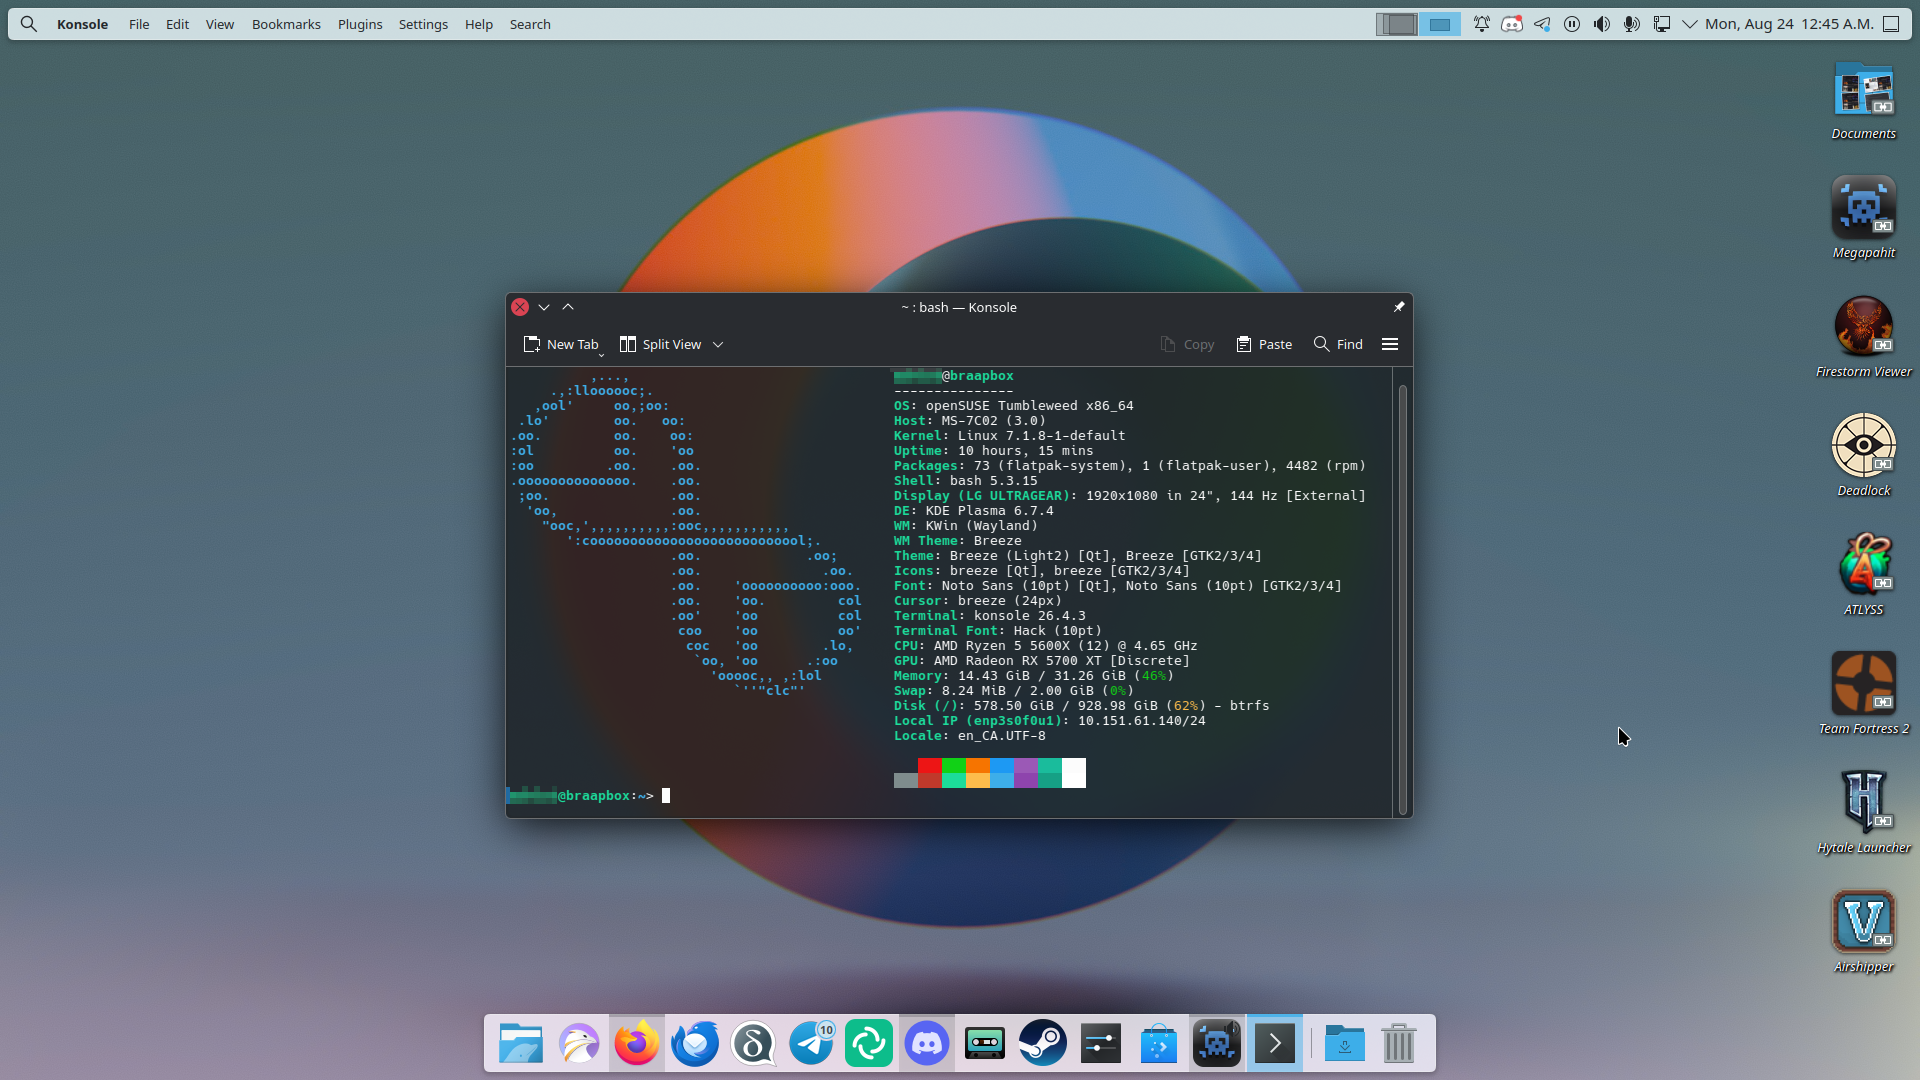Open the Help menu
The image size is (1920, 1080).
click(479, 24)
